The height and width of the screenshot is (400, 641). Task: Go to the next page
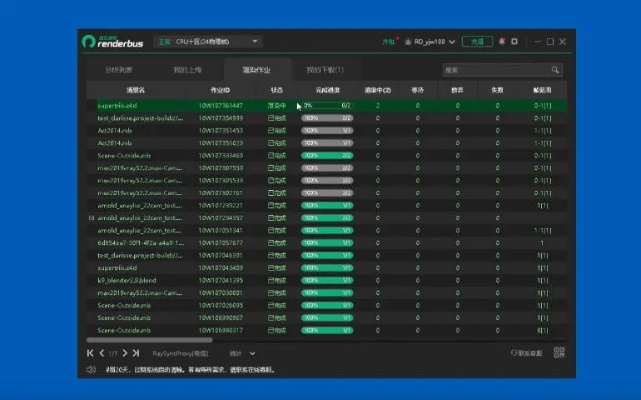tap(125, 353)
